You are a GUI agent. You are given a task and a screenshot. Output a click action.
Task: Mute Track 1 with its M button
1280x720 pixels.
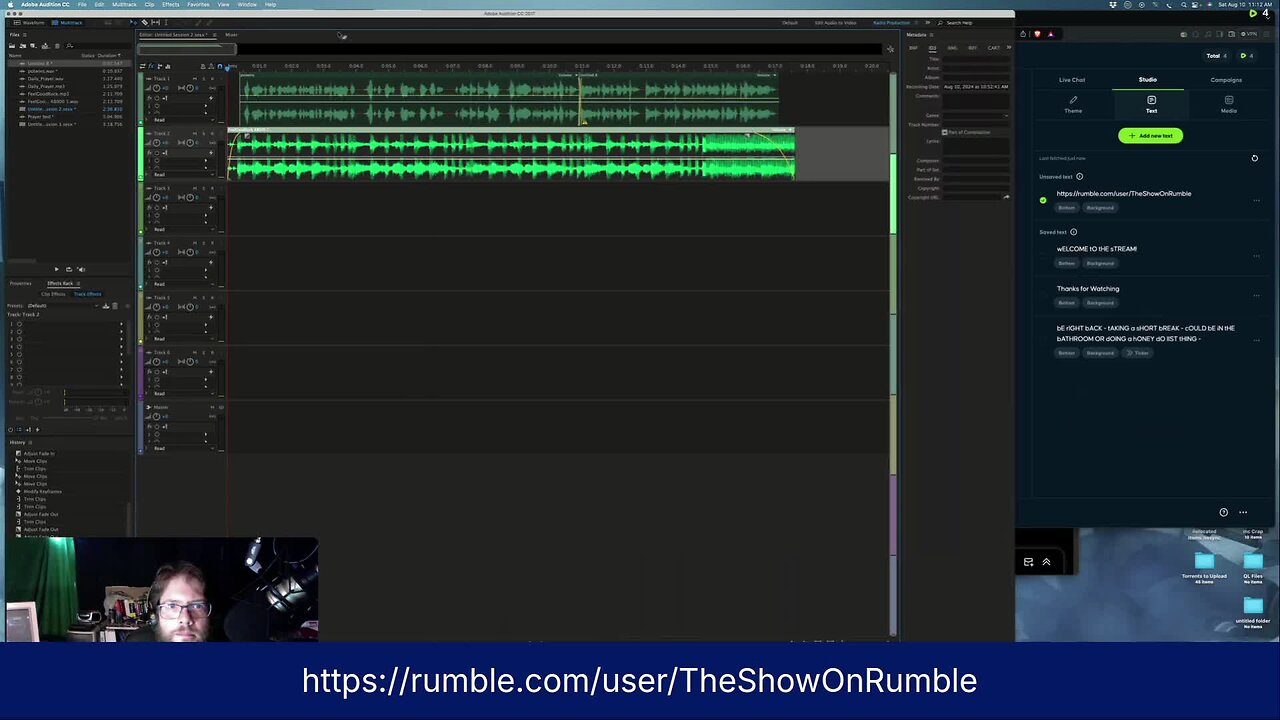[x=195, y=79]
